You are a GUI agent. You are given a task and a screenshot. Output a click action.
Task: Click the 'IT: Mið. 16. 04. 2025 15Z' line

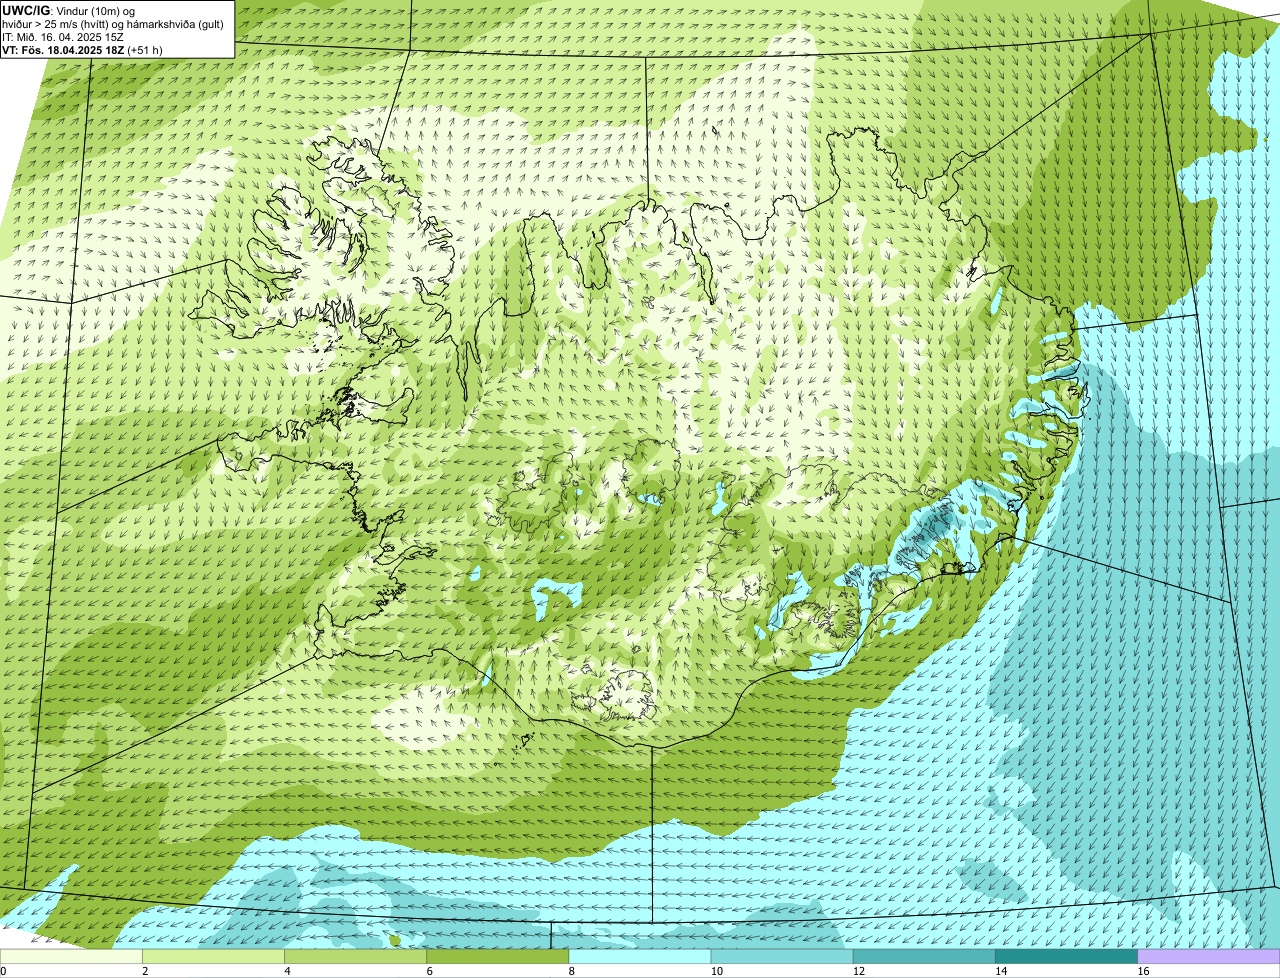64,36
